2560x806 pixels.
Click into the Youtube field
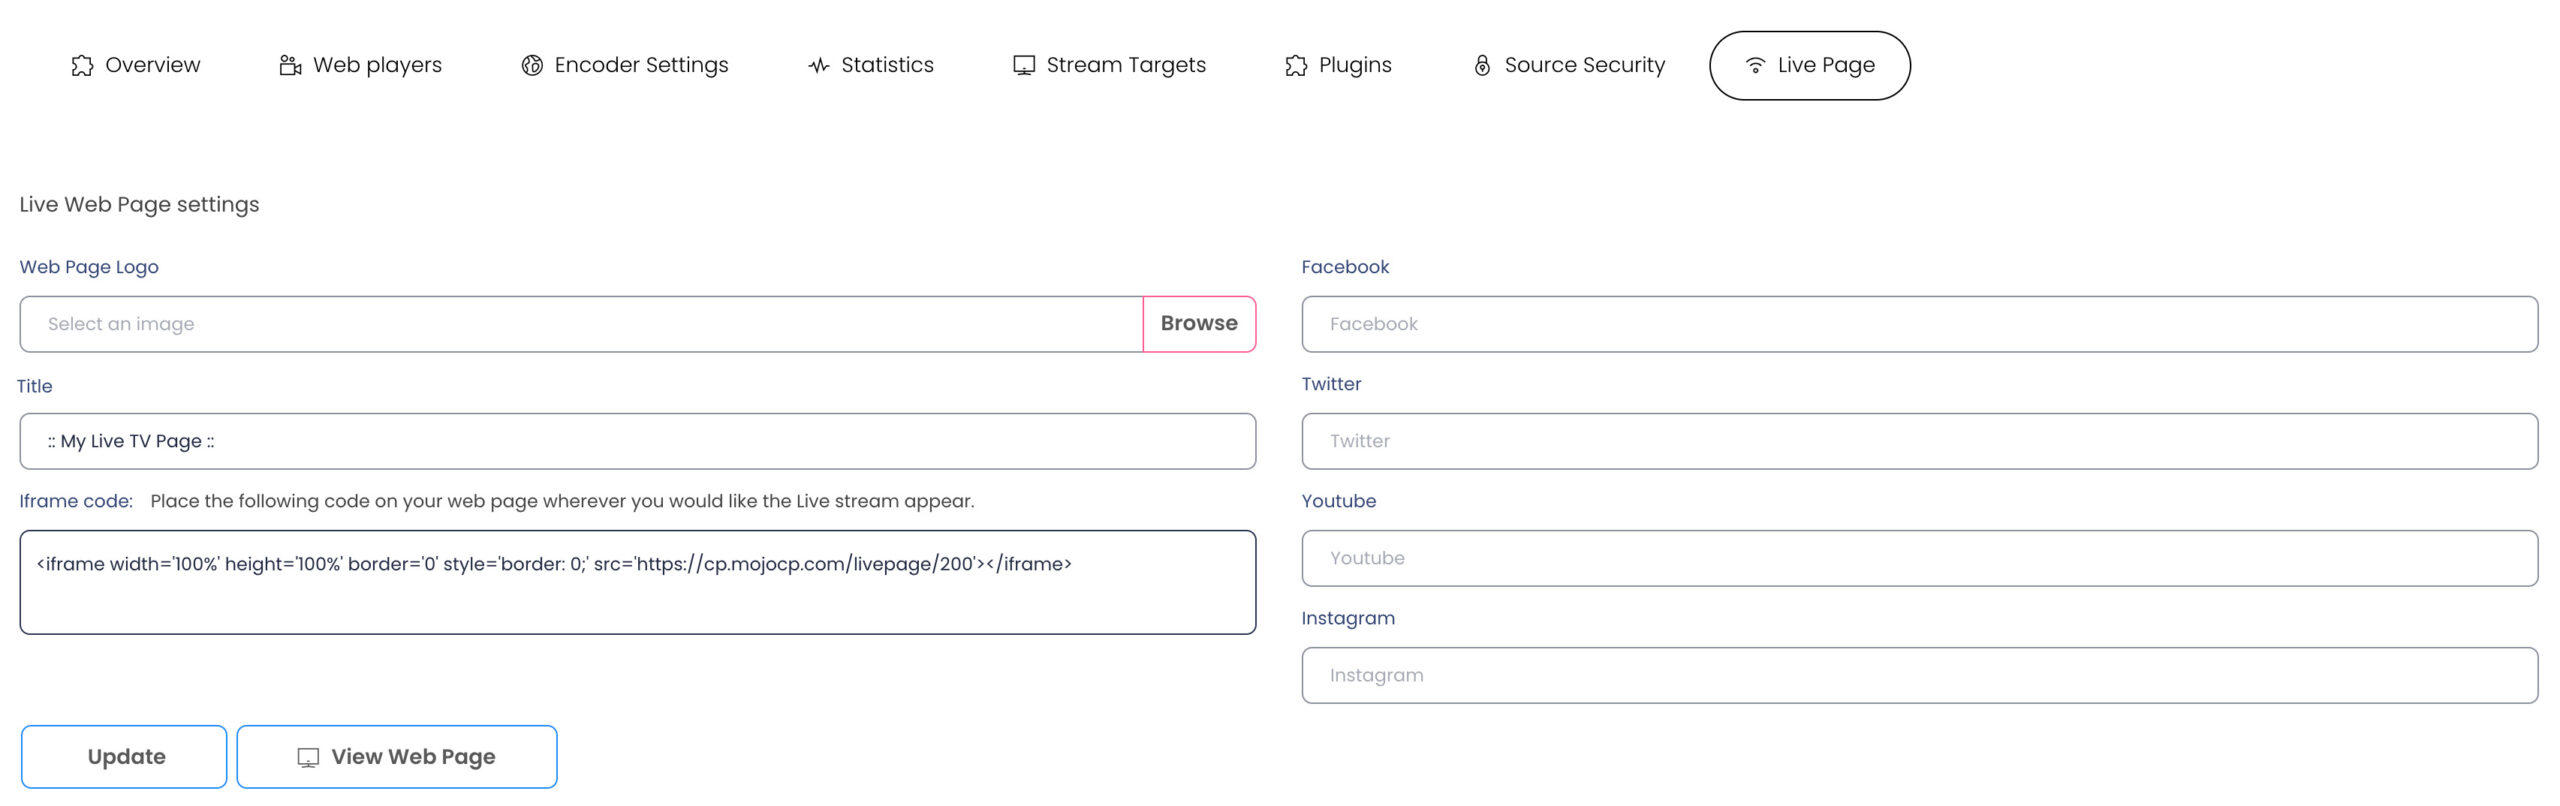point(1918,559)
